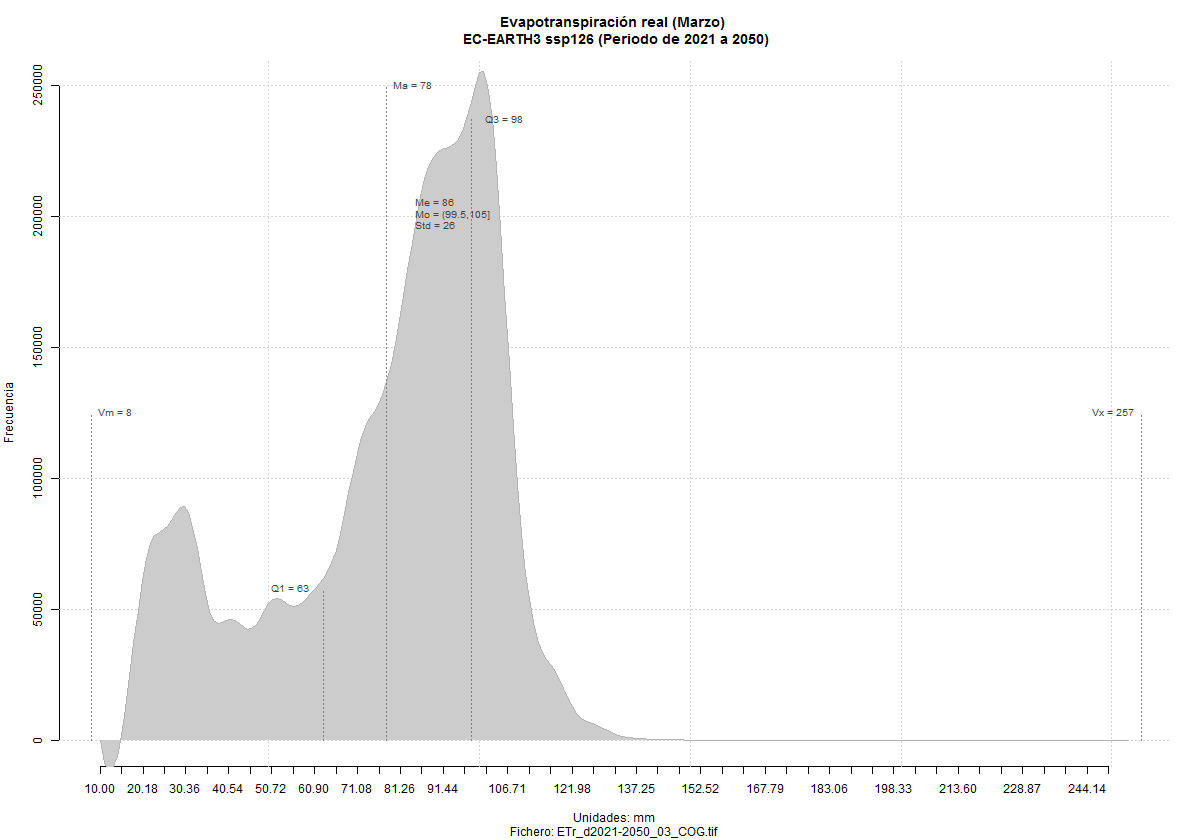
Task: Click the 'Q3 = 98' annotation
Action: [x=504, y=119]
